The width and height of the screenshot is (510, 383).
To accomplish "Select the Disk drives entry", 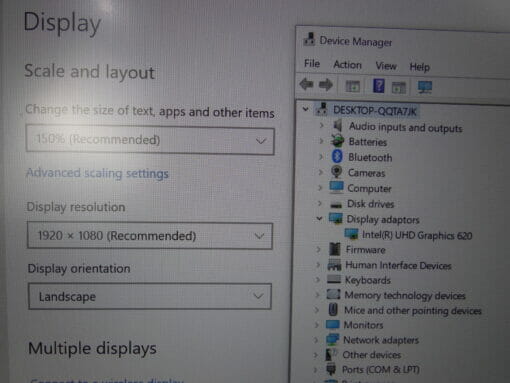I will (371, 204).
